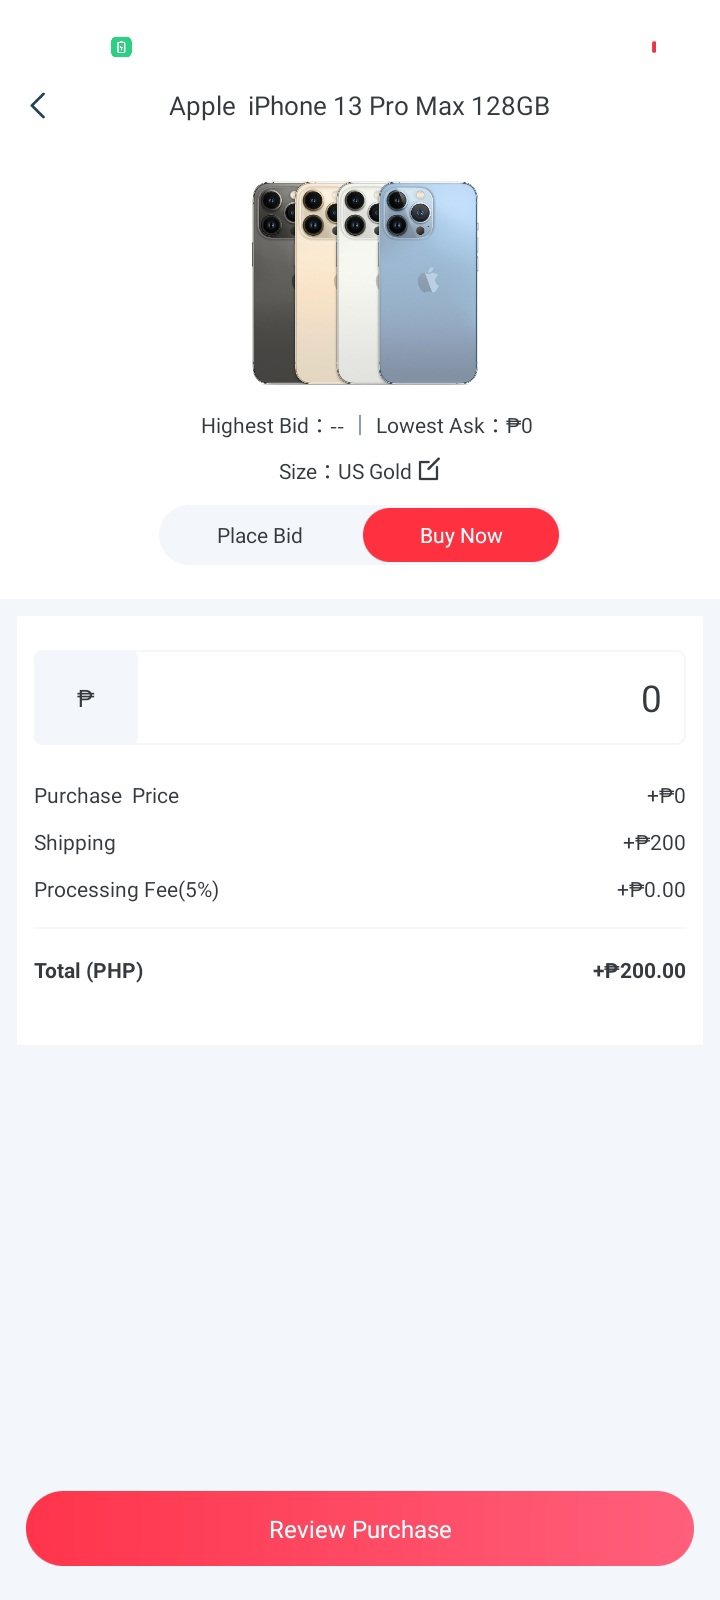Viewport: 720px width, 1600px height.
Task: Go back using the left arrow
Action: pyautogui.click(x=38, y=106)
